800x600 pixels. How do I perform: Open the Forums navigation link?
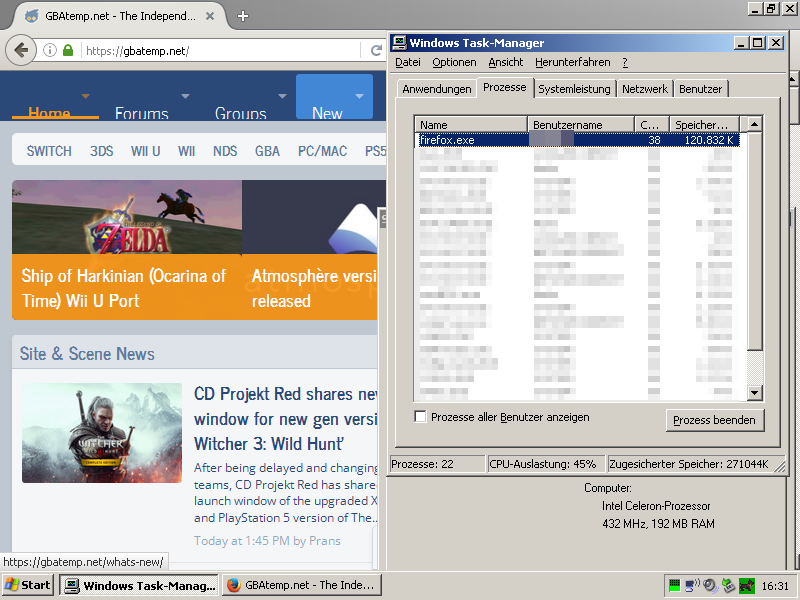pos(141,113)
